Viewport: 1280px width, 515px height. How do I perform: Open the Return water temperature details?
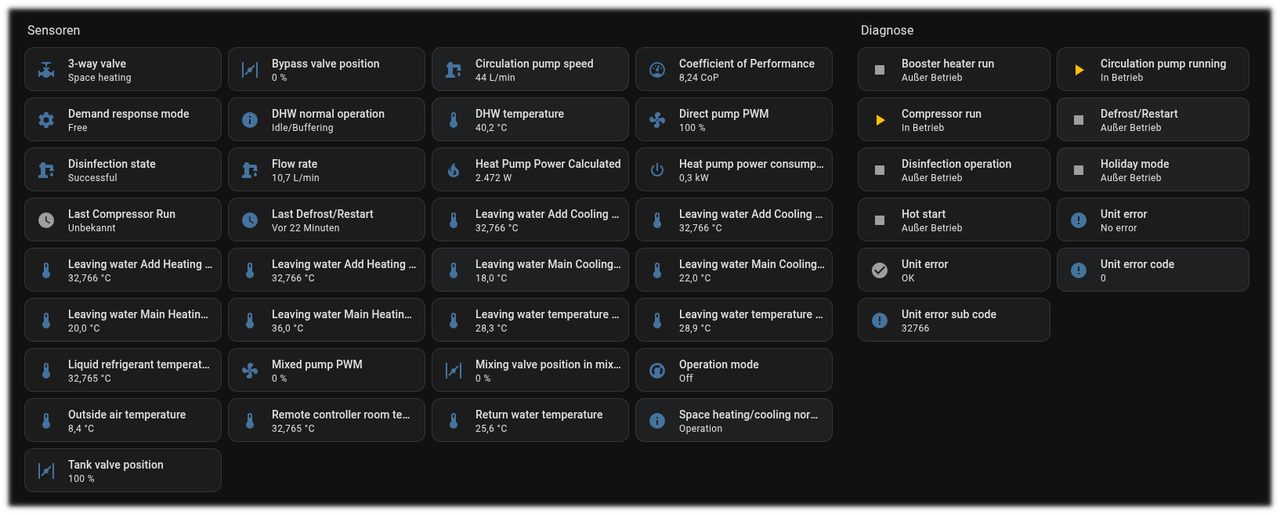click(530, 421)
